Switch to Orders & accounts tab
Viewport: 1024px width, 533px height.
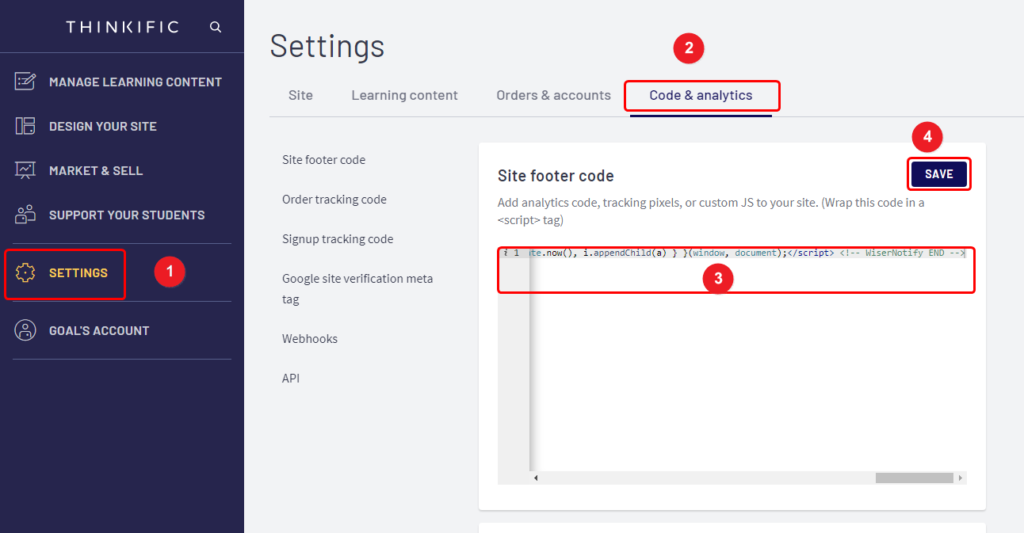pyautogui.click(x=553, y=95)
